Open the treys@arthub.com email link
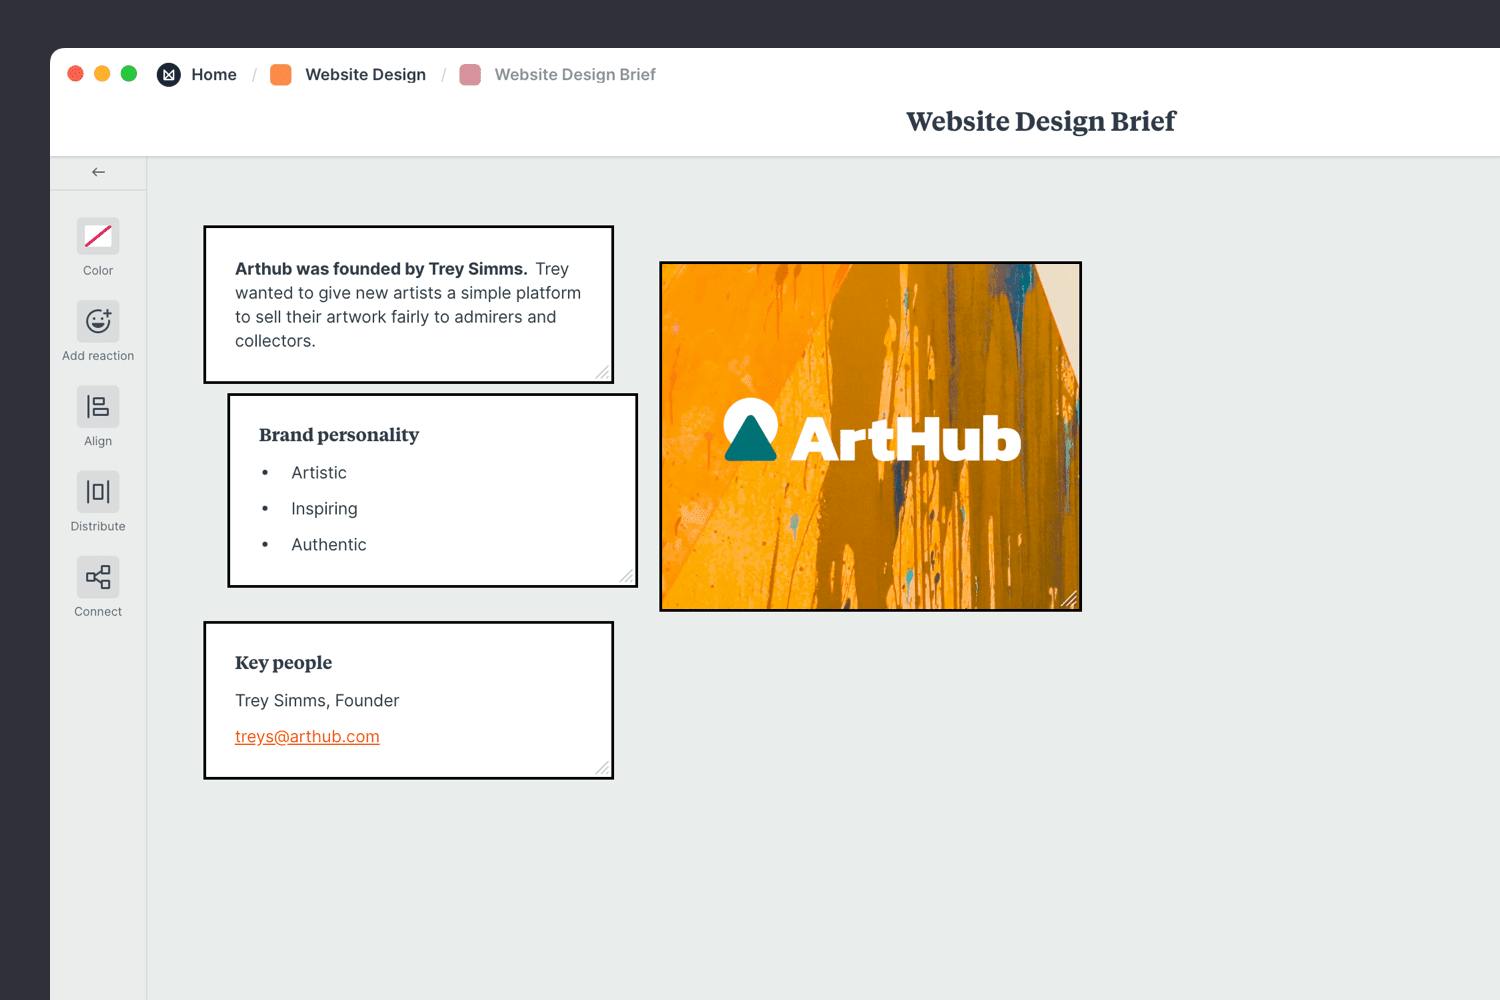The image size is (1500, 1000). click(x=307, y=736)
